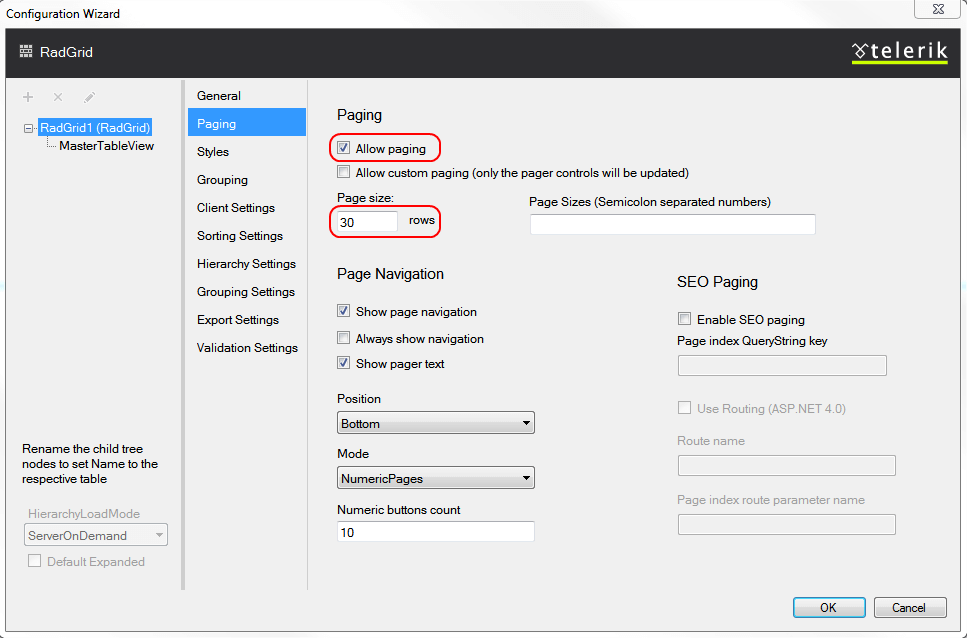Screen dimensions: 967x638
Task: Uncheck the Allow paging checkbox
Action: [x=344, y=149]
